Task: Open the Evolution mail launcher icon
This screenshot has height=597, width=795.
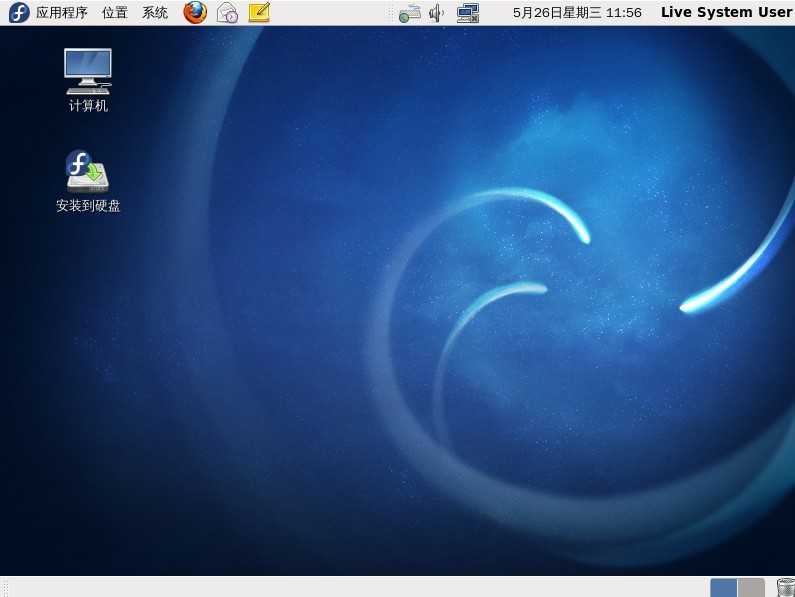Action: (227, 13)
